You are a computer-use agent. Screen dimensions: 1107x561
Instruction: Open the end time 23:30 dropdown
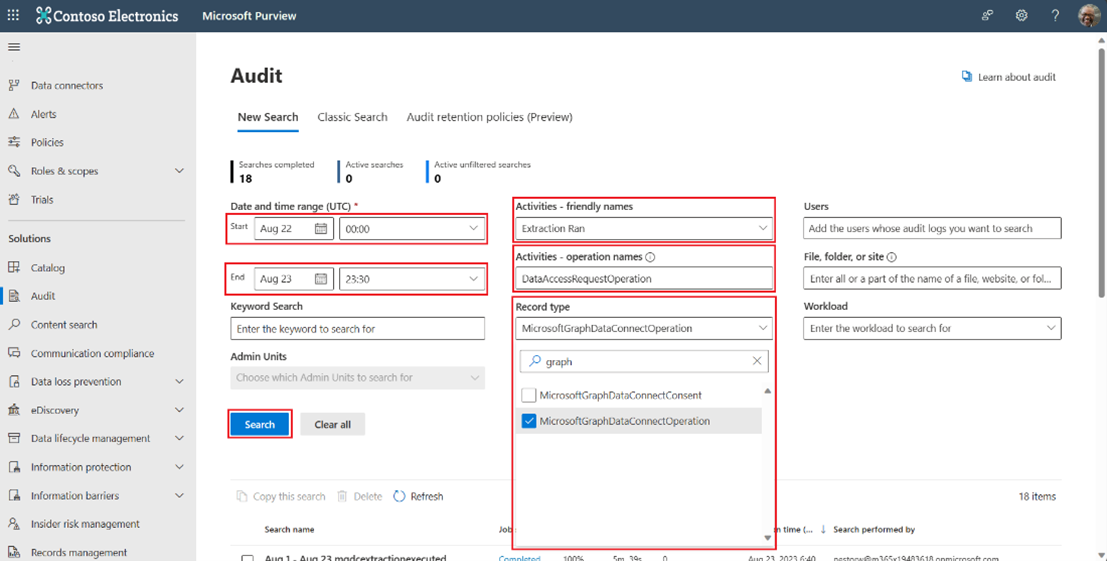tap(412, 279)
